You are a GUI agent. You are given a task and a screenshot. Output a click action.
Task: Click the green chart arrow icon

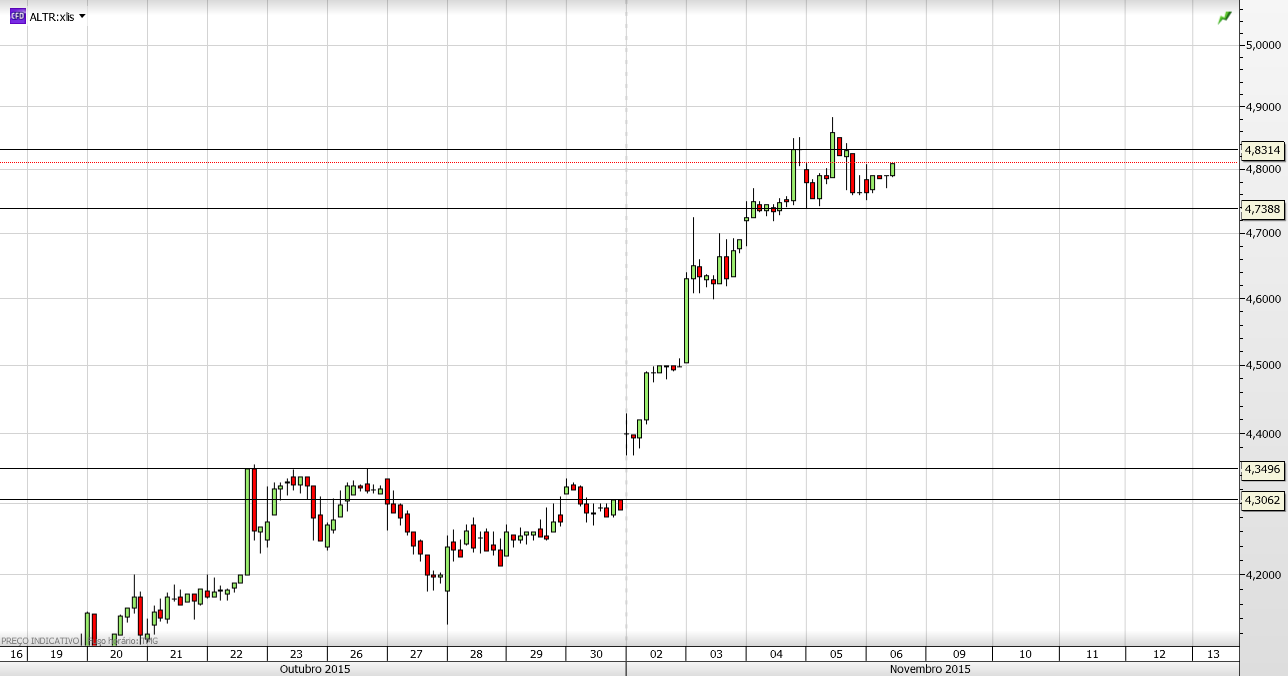1225,17
